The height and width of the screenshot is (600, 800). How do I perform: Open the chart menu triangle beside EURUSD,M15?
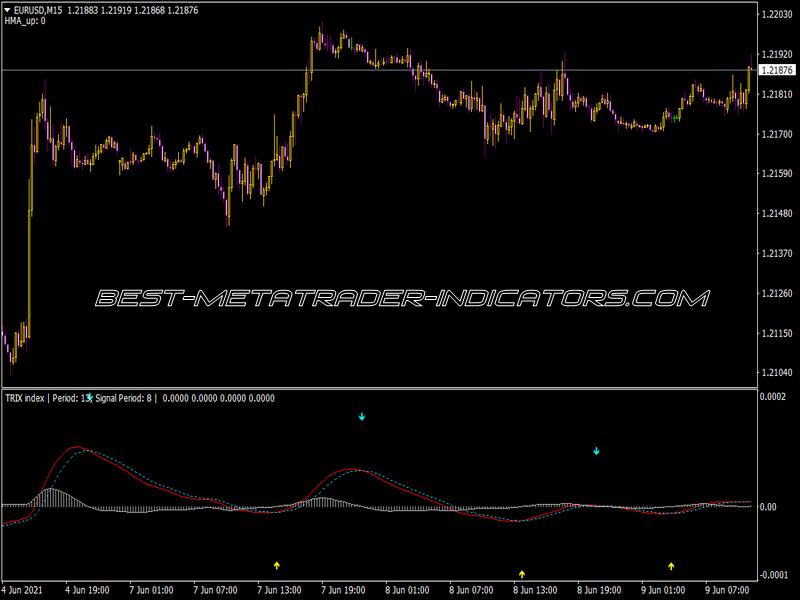pyautogui.click(x=8, y=10)
